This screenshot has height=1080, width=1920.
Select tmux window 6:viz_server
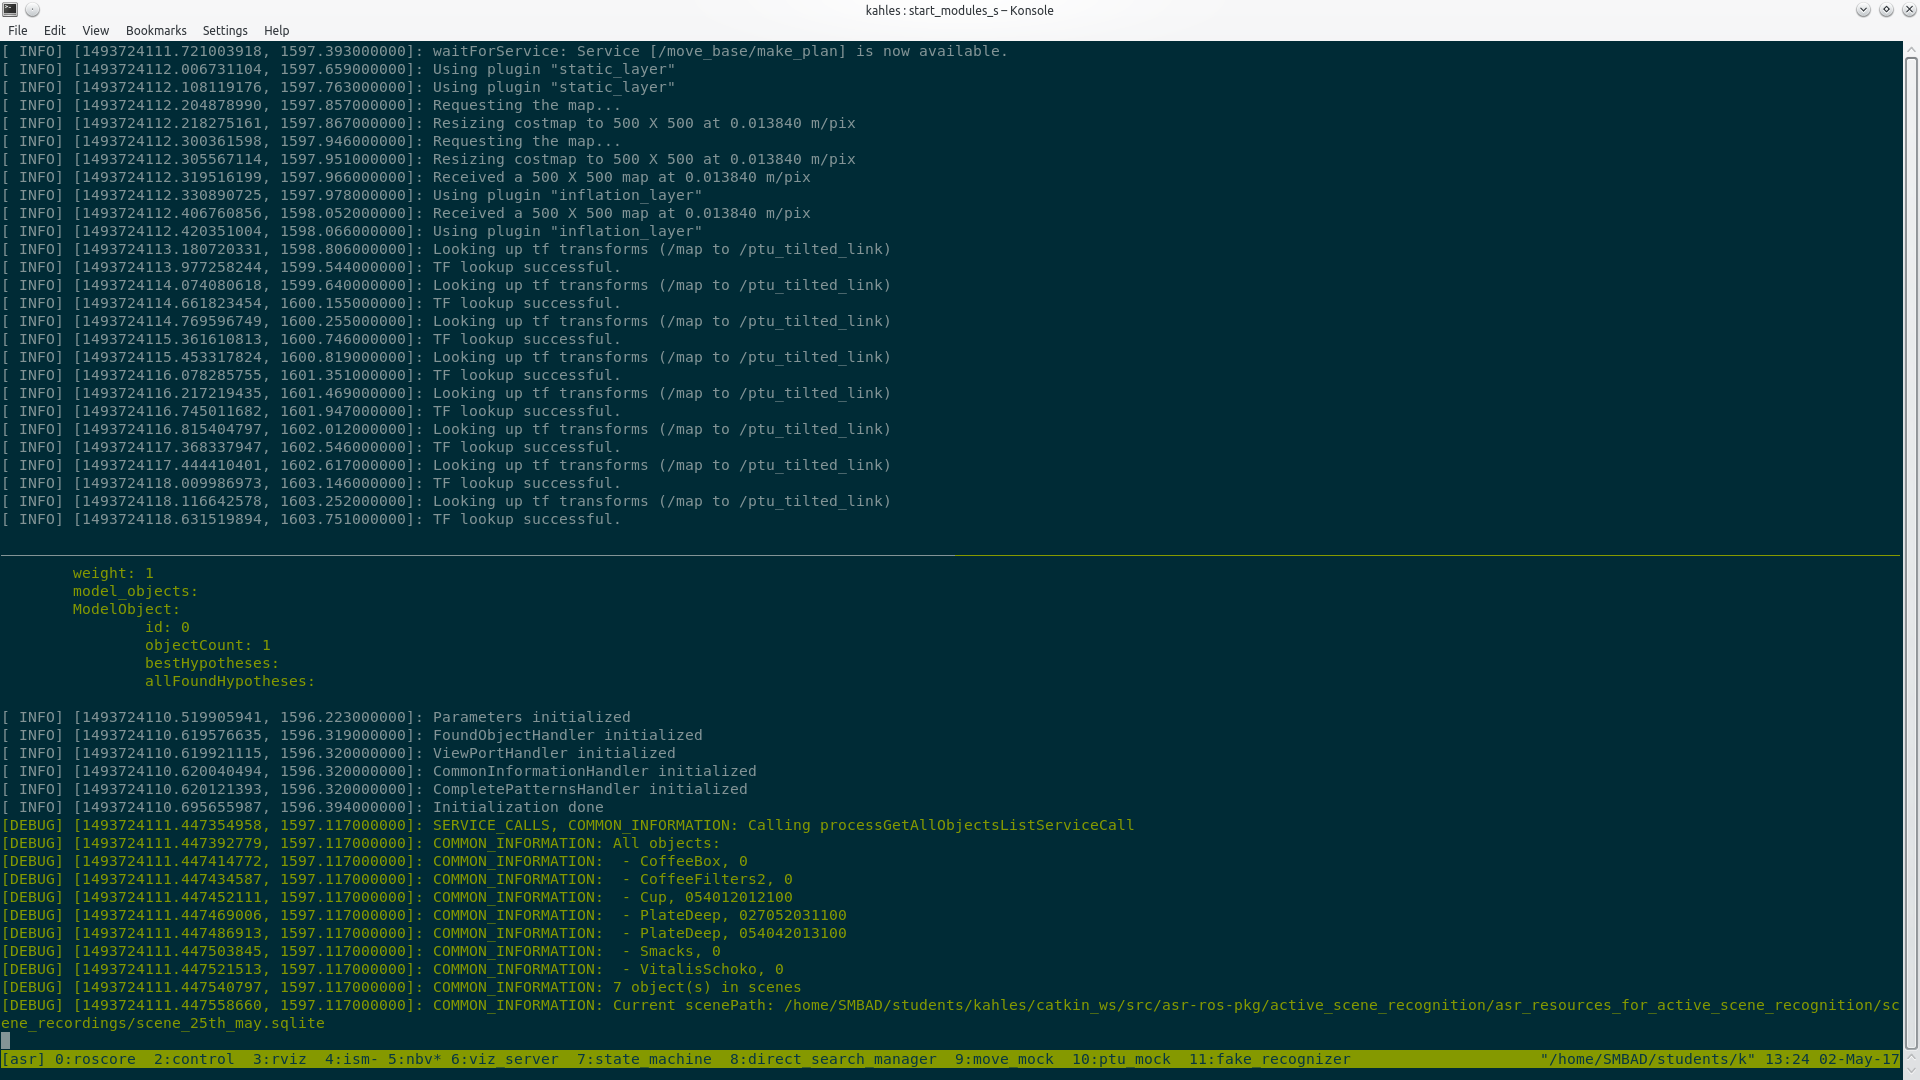pos(505,1059)
